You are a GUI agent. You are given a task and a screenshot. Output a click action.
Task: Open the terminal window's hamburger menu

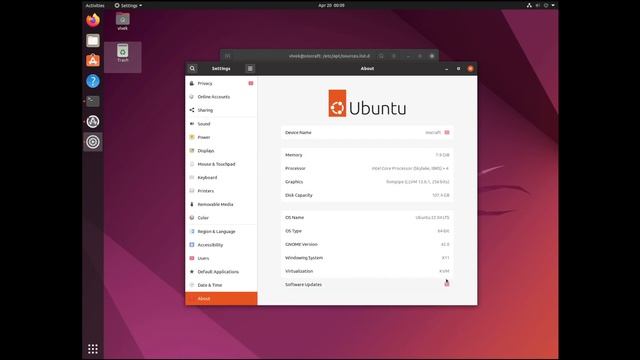tap(394, 56)
